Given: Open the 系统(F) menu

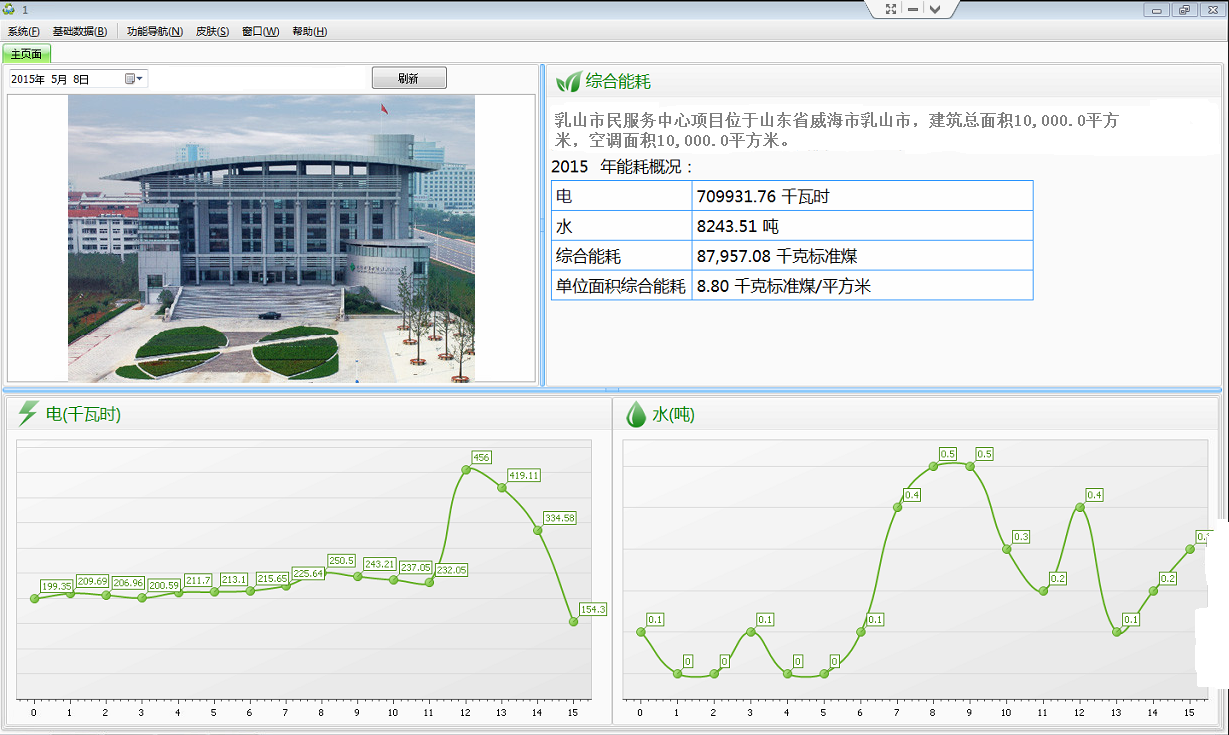Looking at the screenshot, I should click(24, 31).
